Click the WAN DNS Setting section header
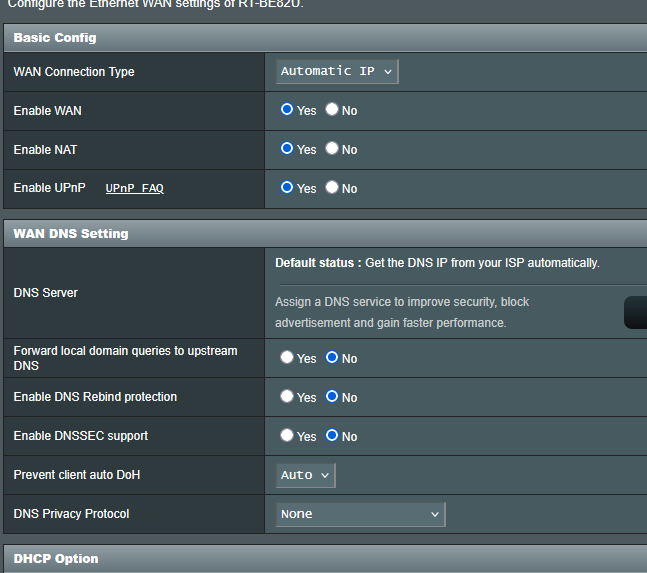Screen dimensions: 647x573 pyautogui.click(x=71, y=233)
